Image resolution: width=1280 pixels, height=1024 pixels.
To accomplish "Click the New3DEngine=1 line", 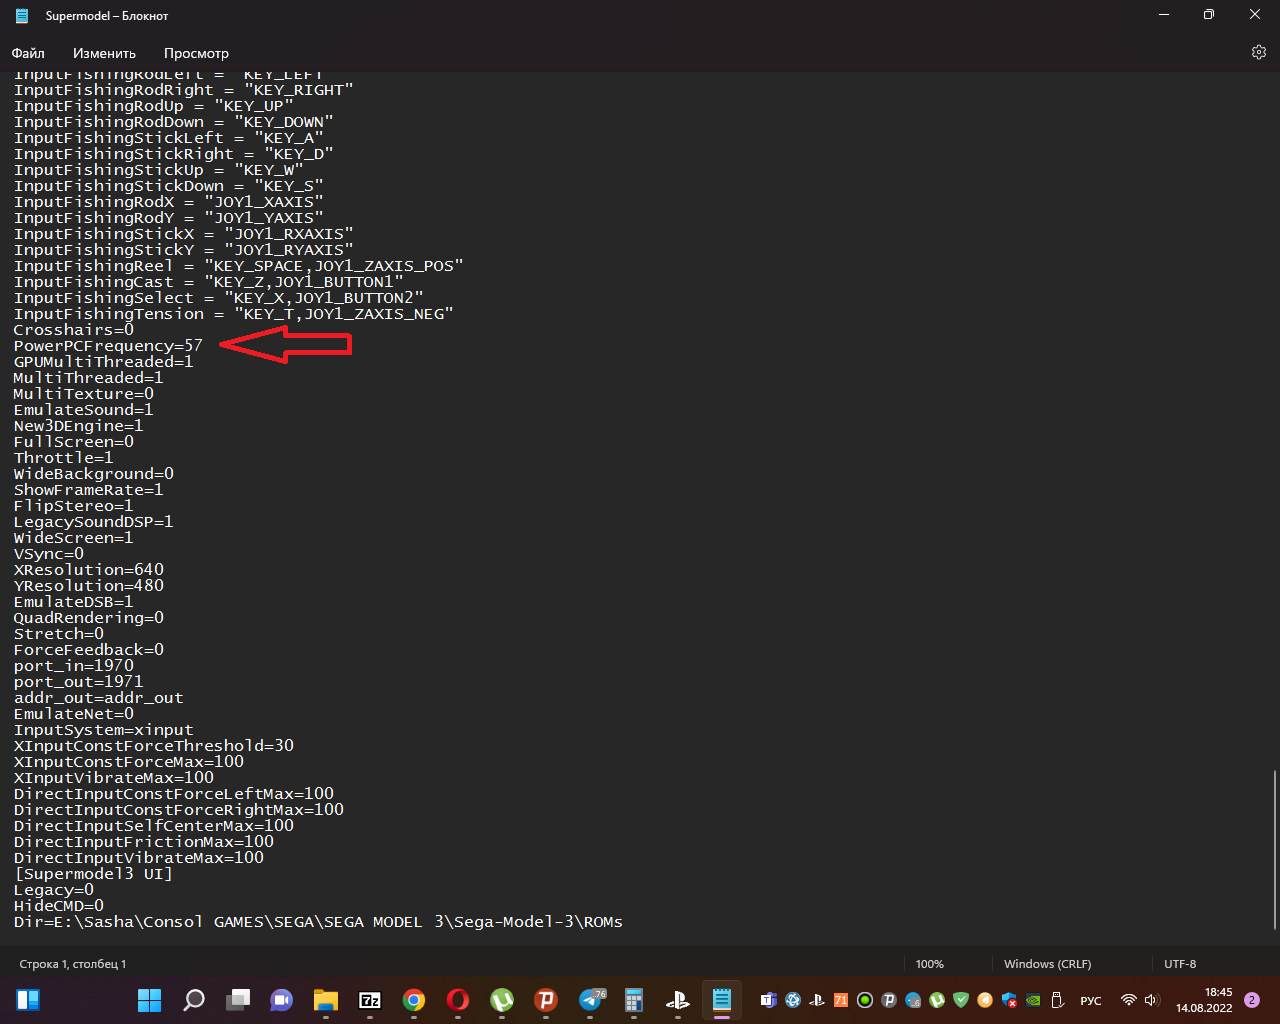I will point(78,426).
